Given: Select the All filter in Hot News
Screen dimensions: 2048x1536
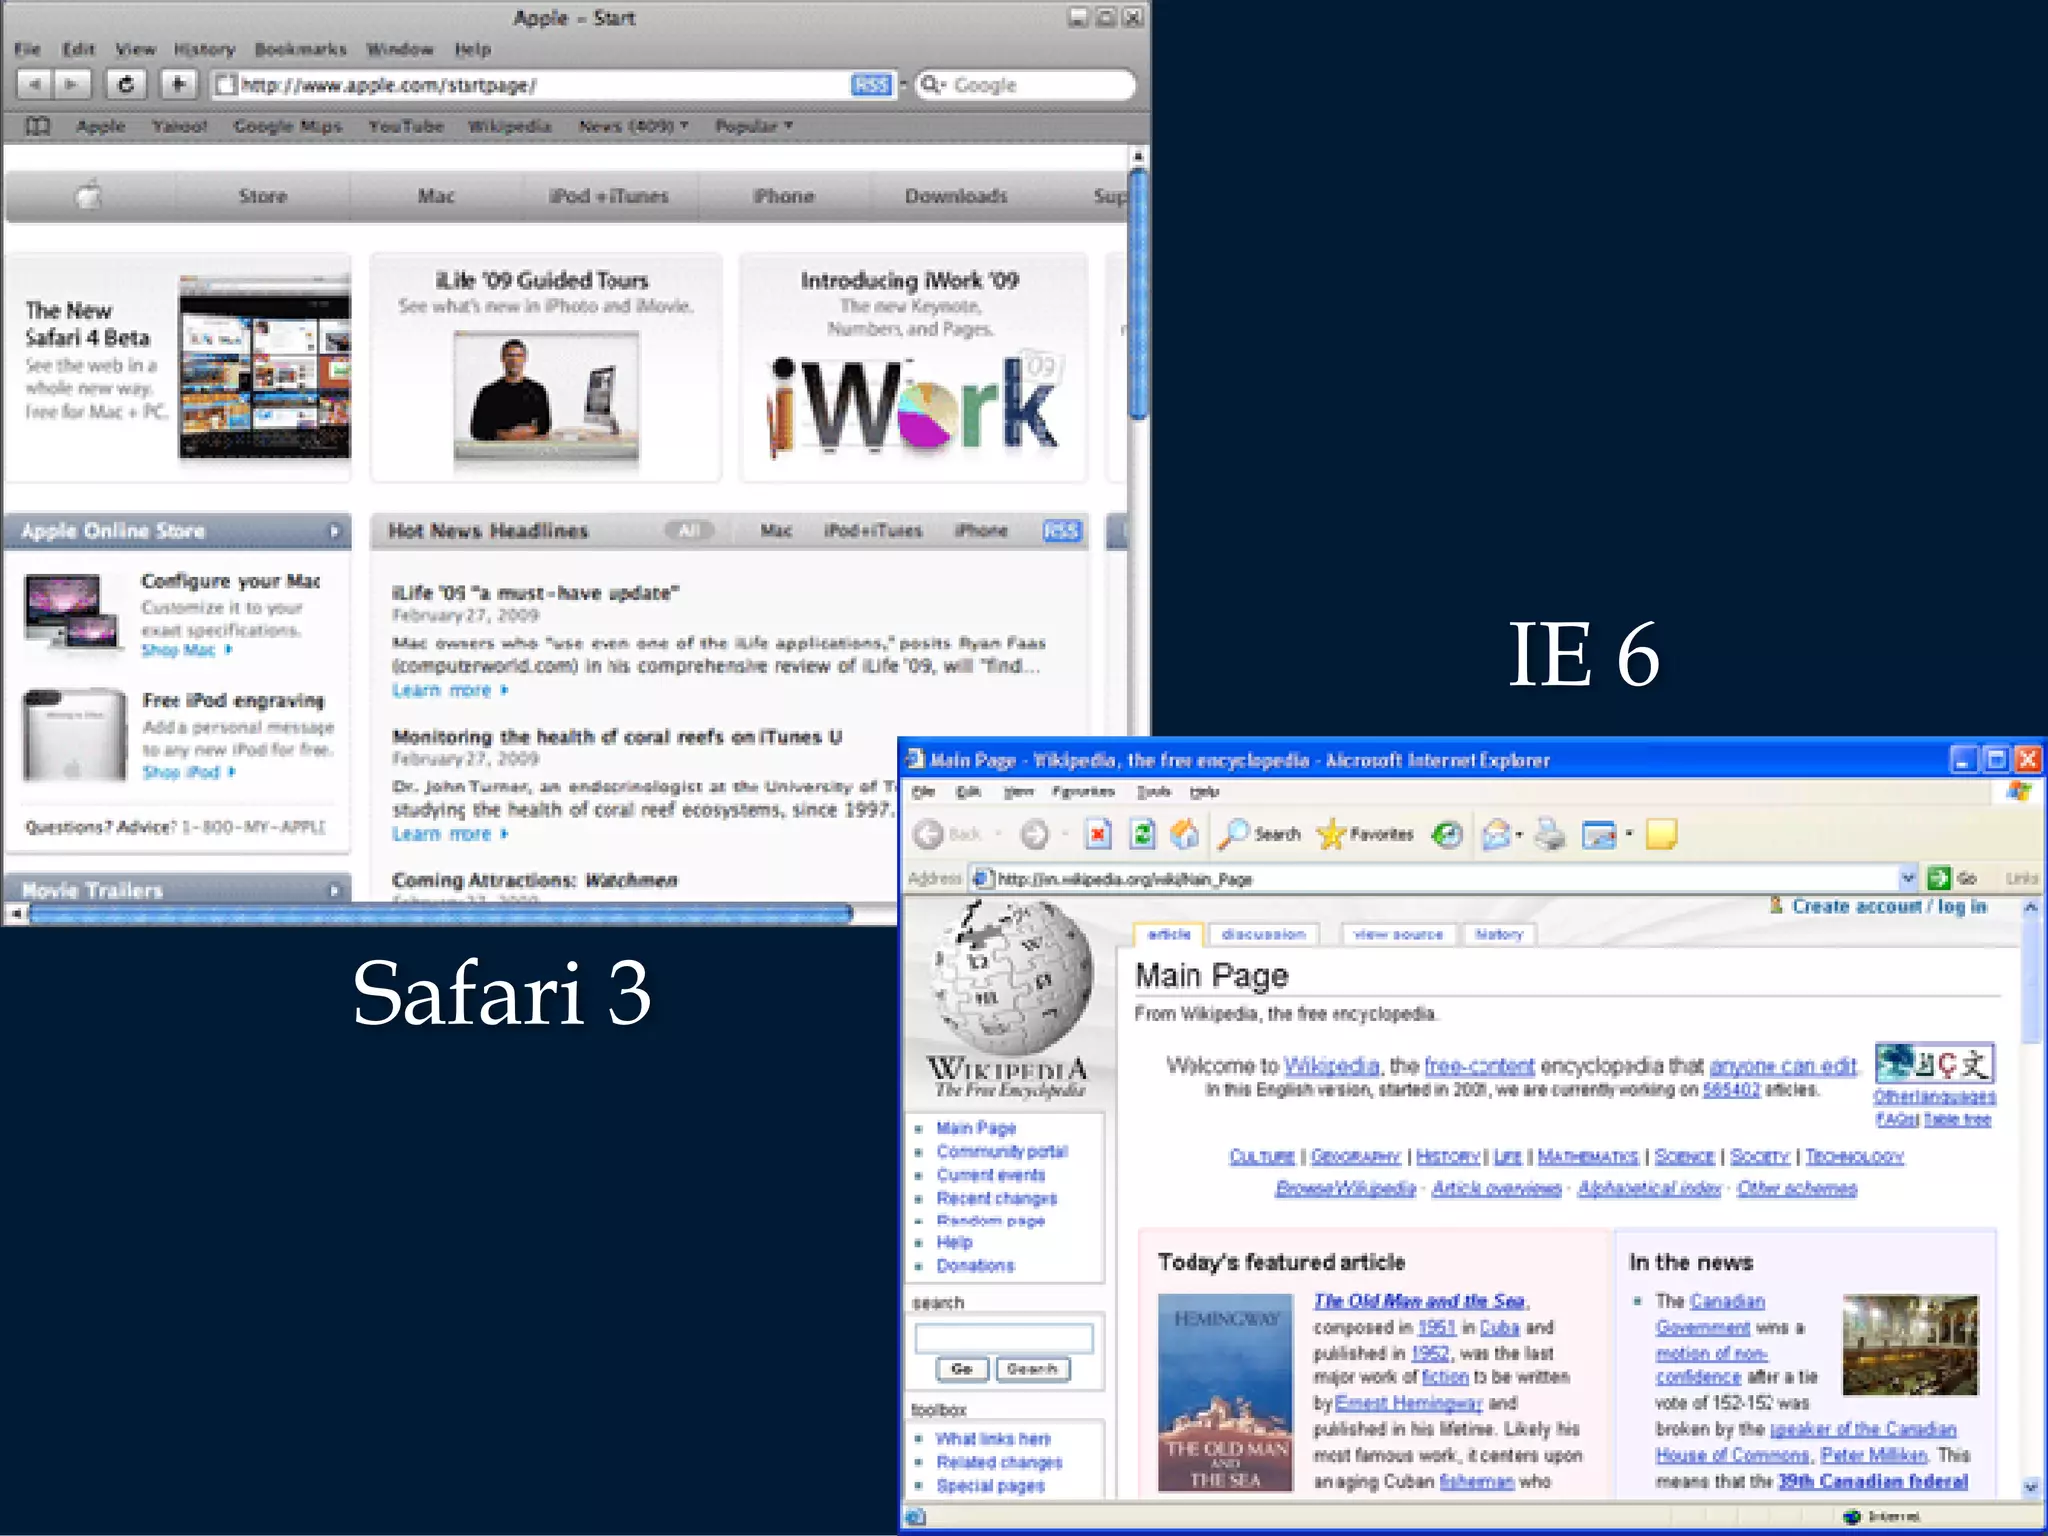Looking at the screenshot, I should pyautogui.click(x=689, y=530).
